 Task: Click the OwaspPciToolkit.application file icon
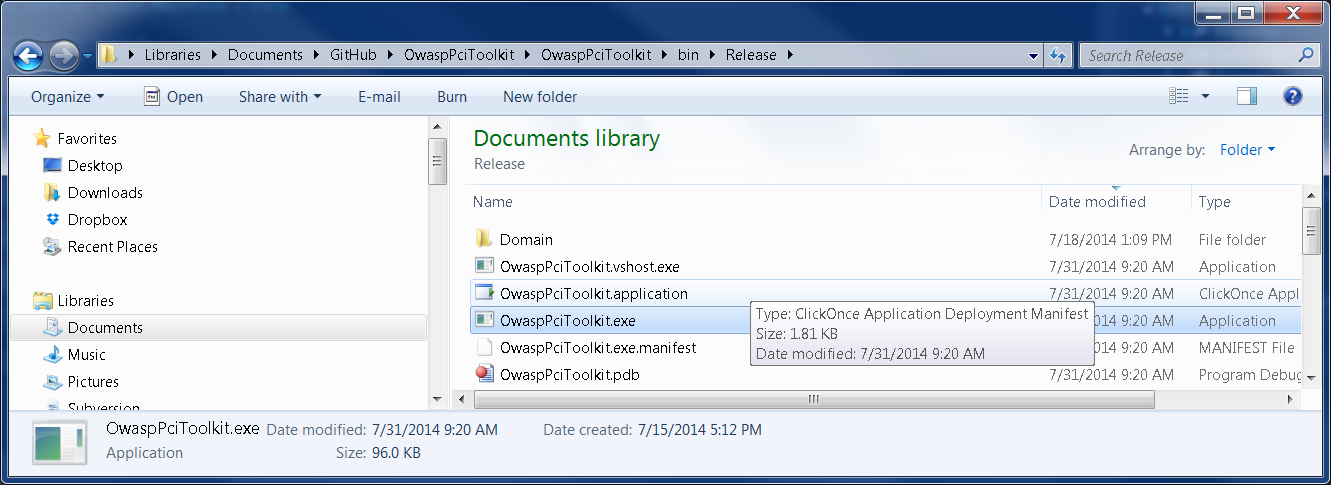click(484, 294)
